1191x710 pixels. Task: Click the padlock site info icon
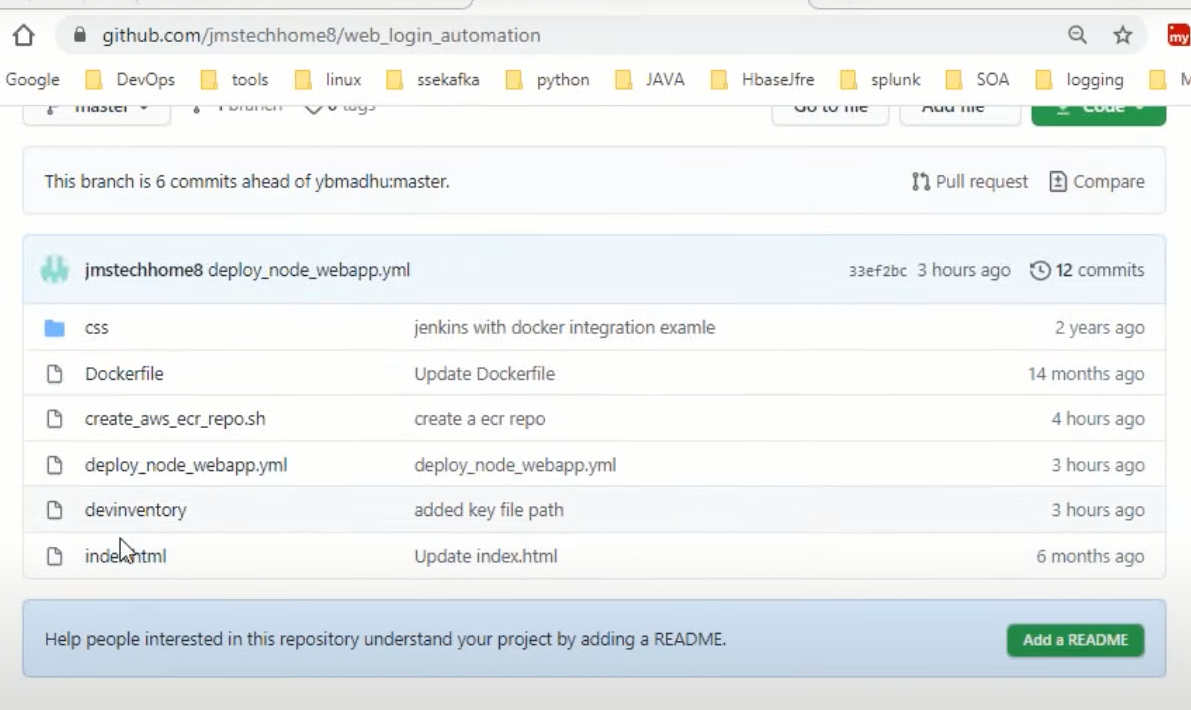[80, 35]
